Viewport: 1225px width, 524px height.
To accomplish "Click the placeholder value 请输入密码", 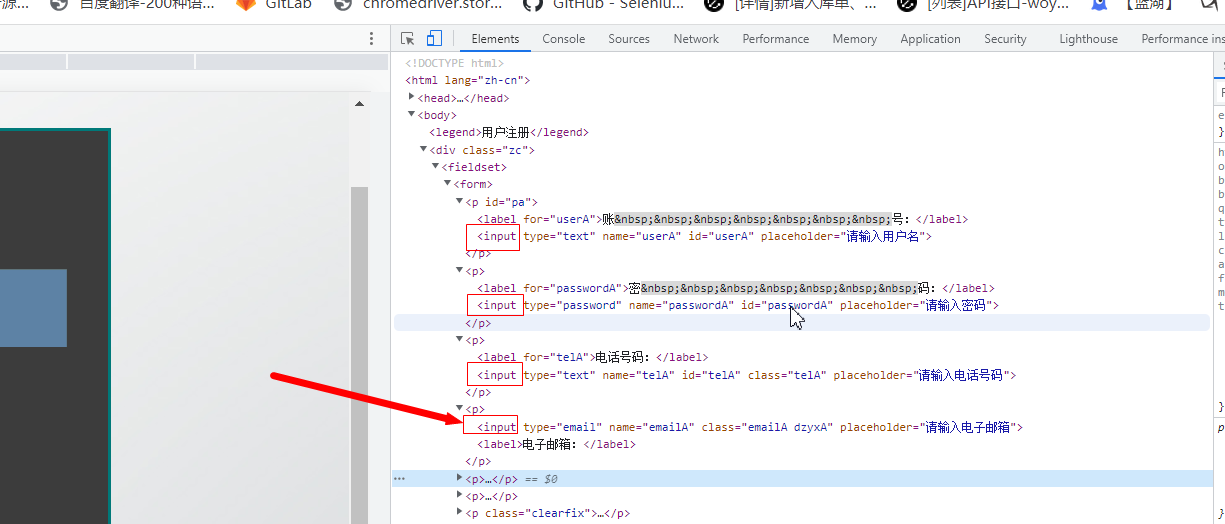I will (x=958, y=305).
